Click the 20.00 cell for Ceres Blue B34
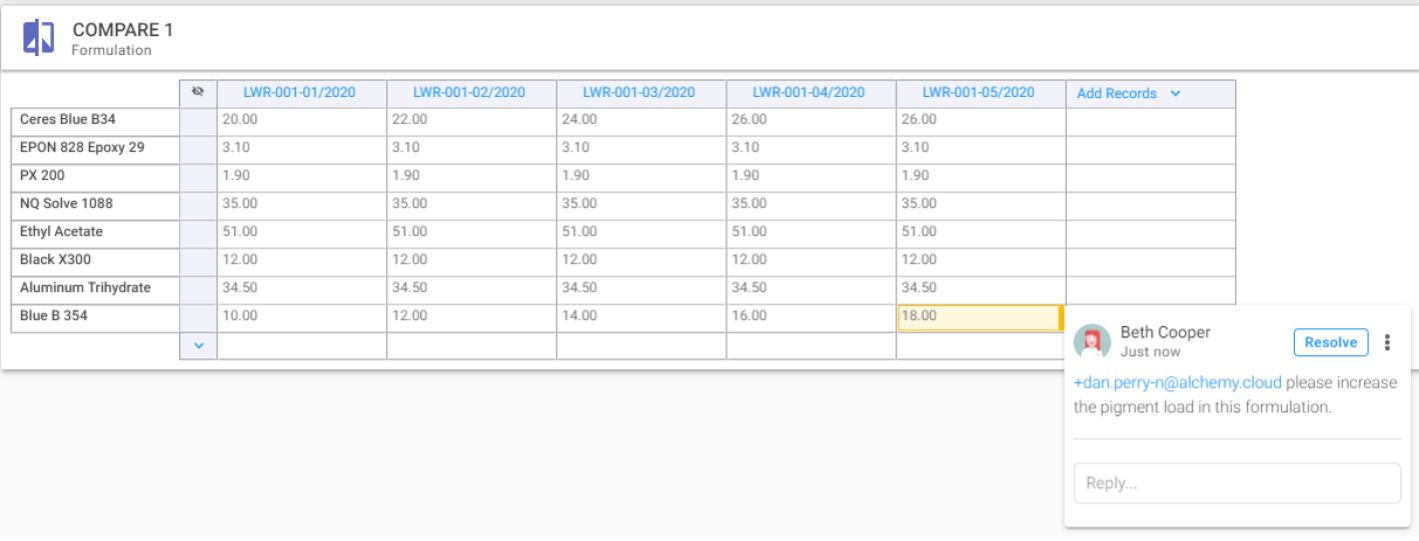 click(x=302, y=120)
